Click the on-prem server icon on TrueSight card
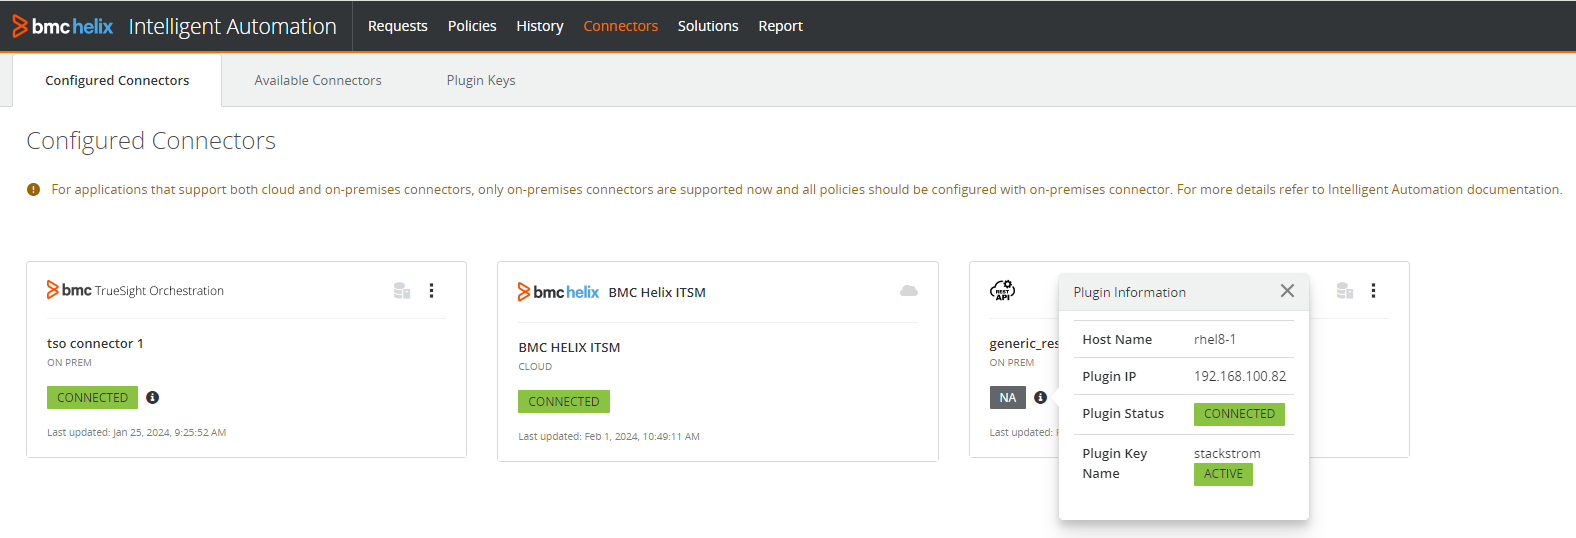Screen dimensions: 1576x538 pyautogui.click(x=402, y=291)
